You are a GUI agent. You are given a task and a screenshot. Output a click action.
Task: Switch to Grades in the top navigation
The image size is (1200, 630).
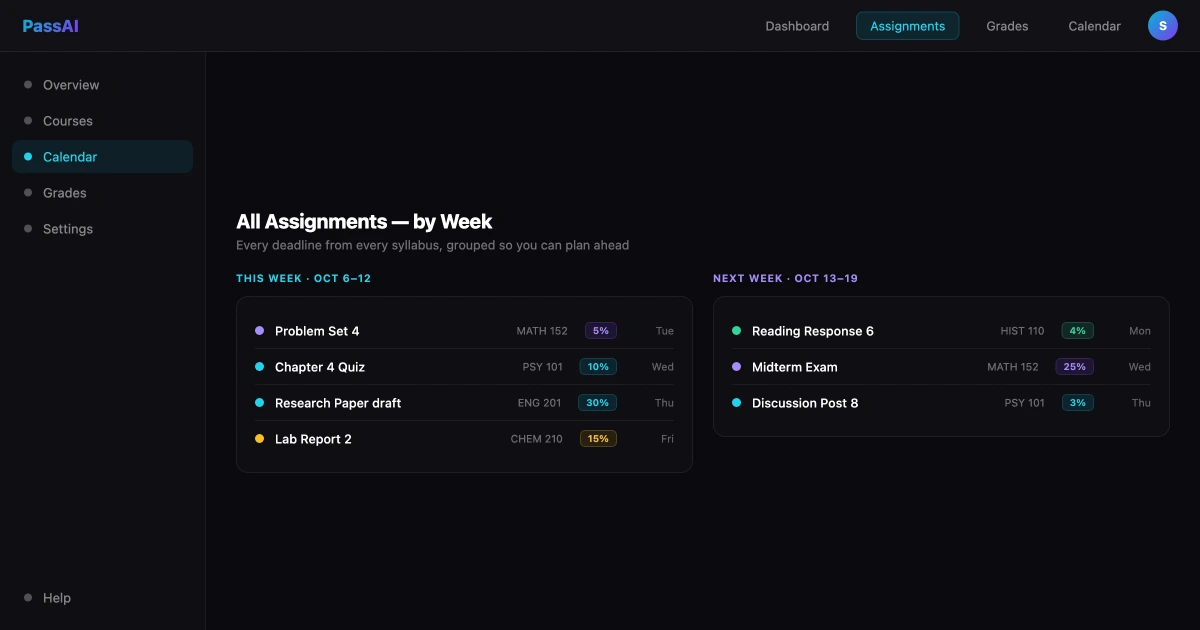click(1007, 26)
